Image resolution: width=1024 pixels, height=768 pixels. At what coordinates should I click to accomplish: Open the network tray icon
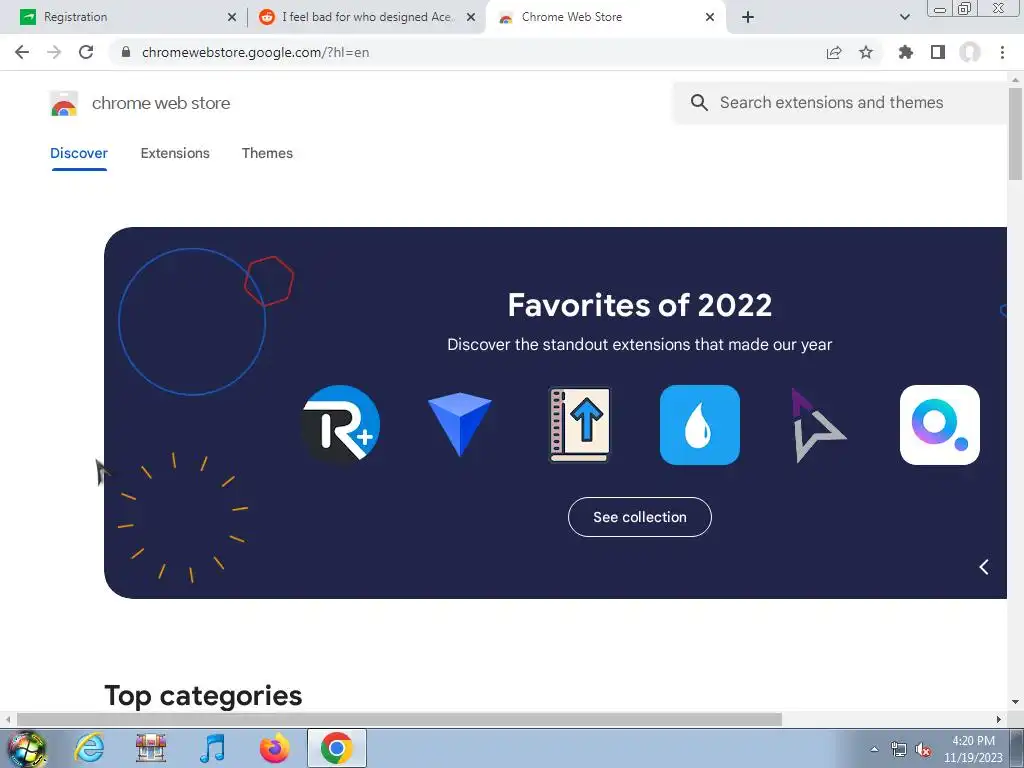[899, 750]
